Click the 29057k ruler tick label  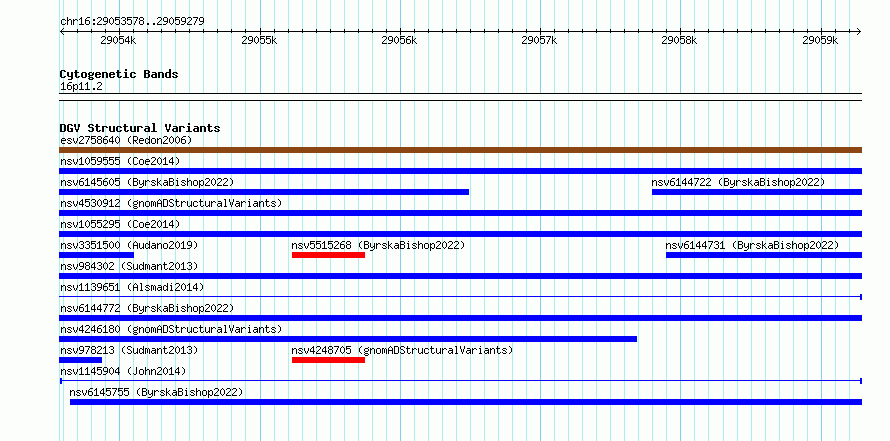pyautogui.click(x=539, y=41)
